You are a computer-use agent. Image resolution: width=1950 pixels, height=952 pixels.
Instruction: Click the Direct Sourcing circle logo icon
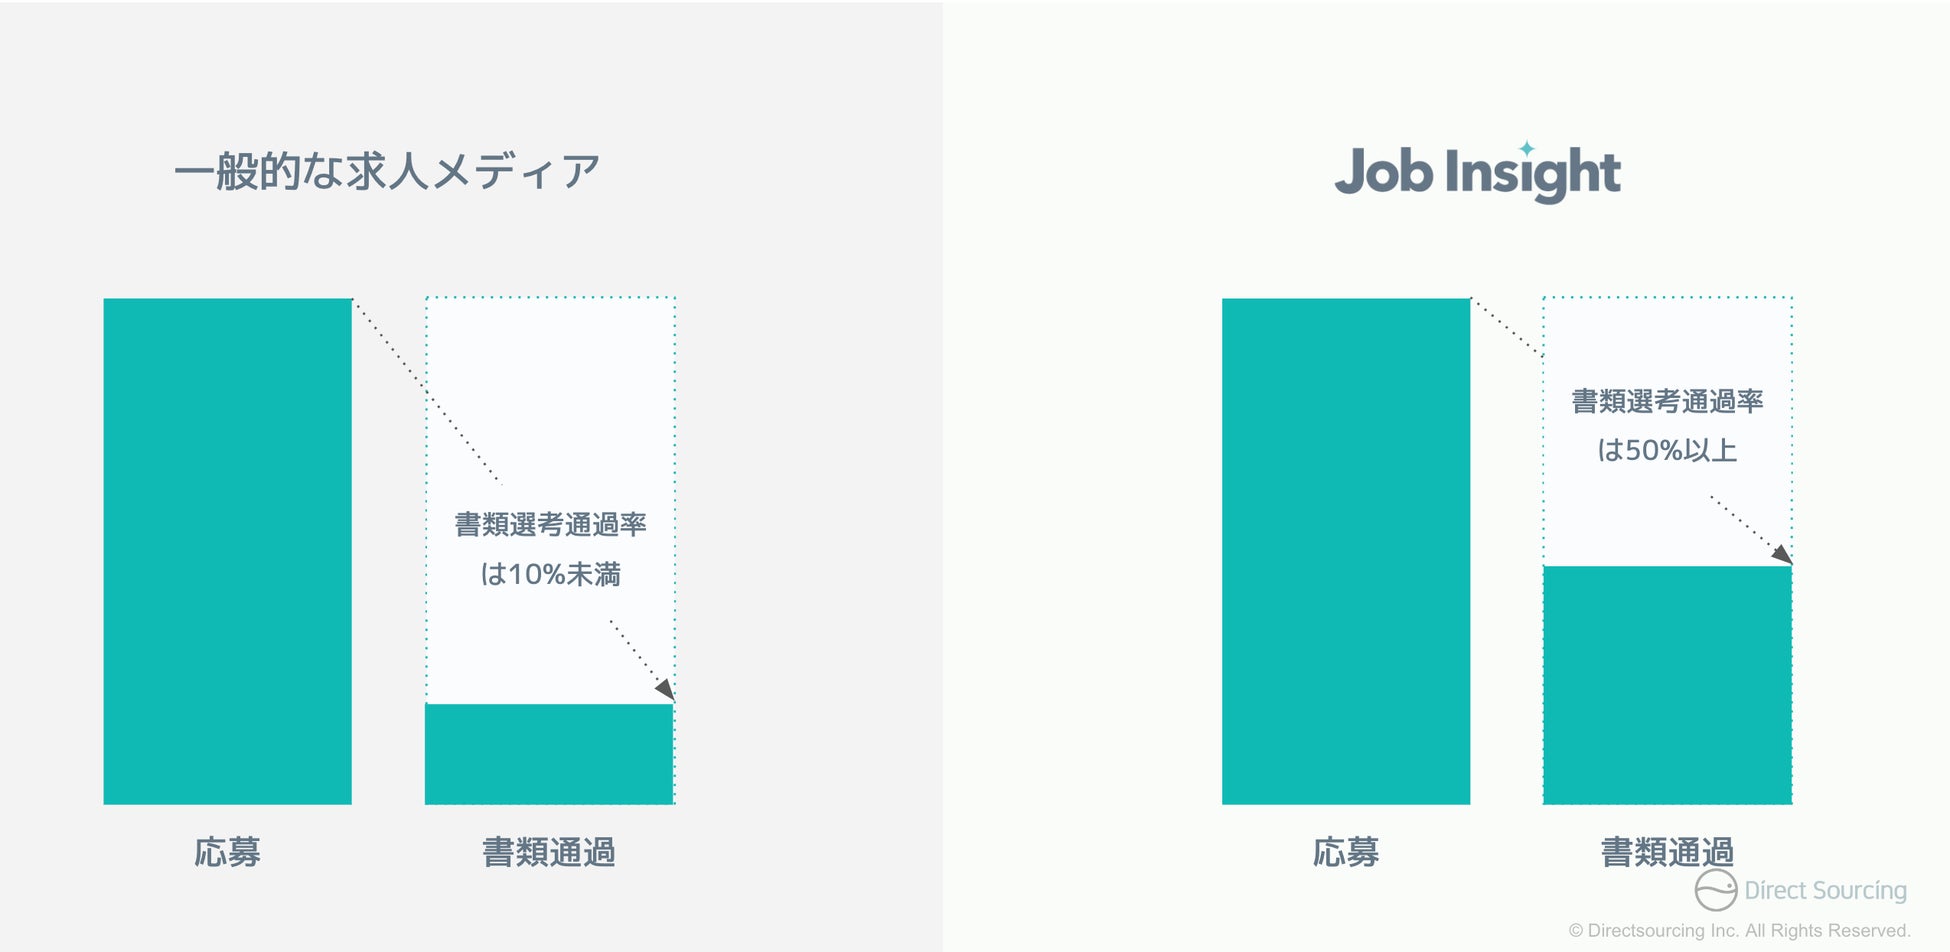point(1715,889)
